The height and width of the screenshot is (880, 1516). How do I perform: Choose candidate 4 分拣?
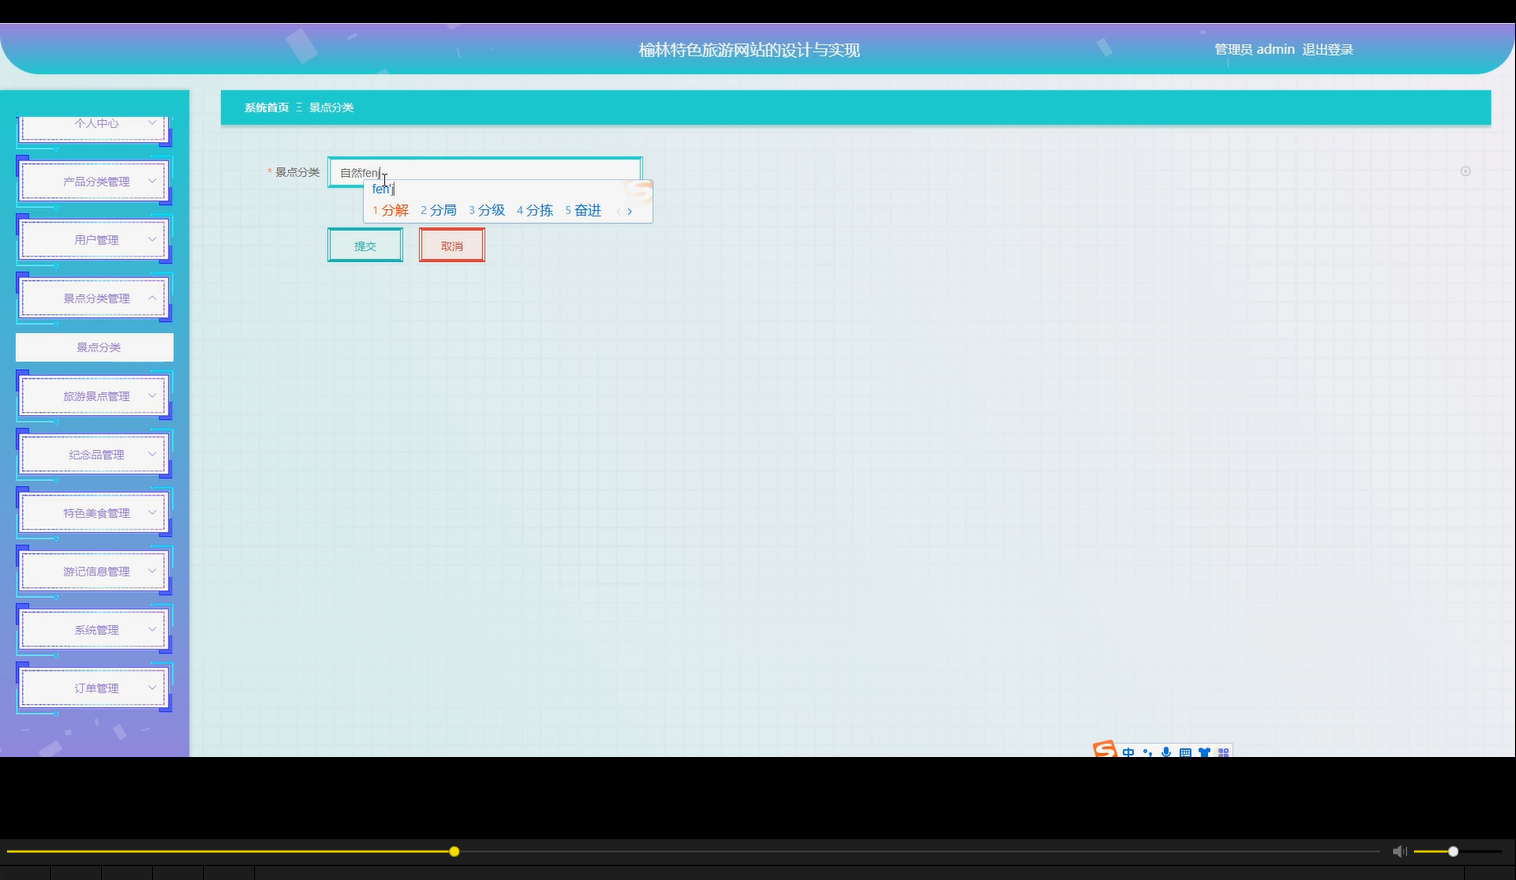(x=535, y=210)
